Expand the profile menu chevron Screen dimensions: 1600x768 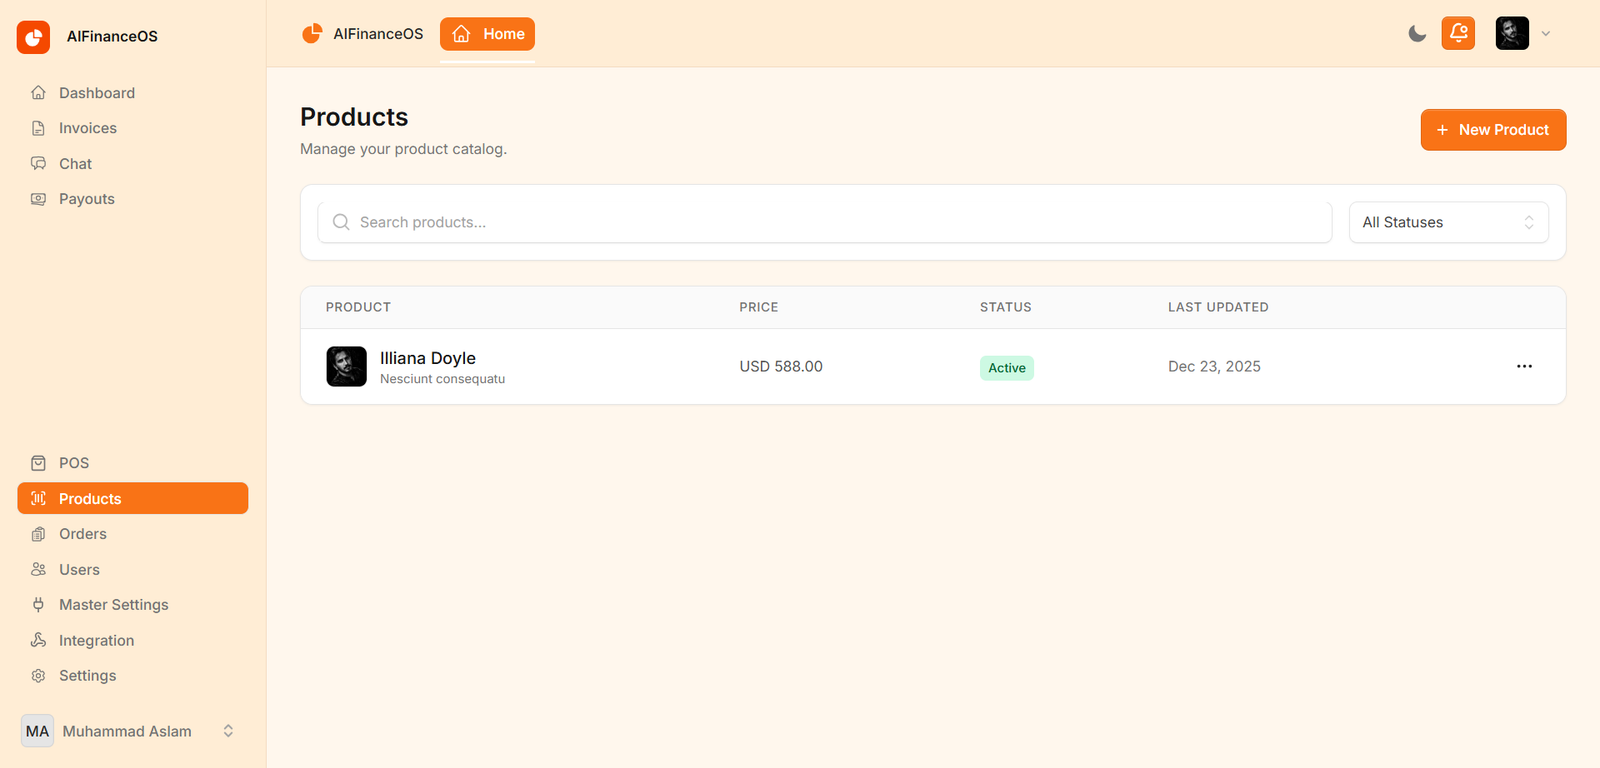[1546, 34]
